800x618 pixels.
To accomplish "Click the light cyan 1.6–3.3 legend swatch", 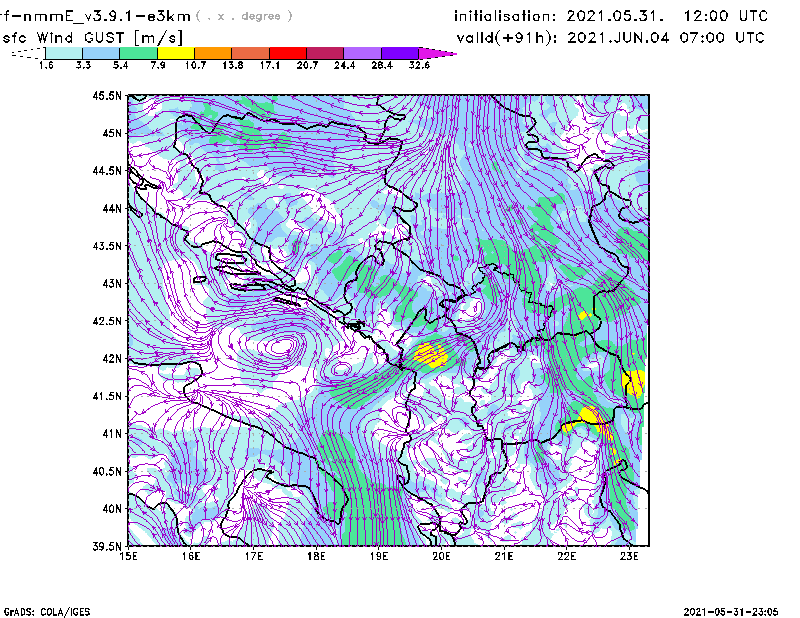I will [x=64, y=53].
